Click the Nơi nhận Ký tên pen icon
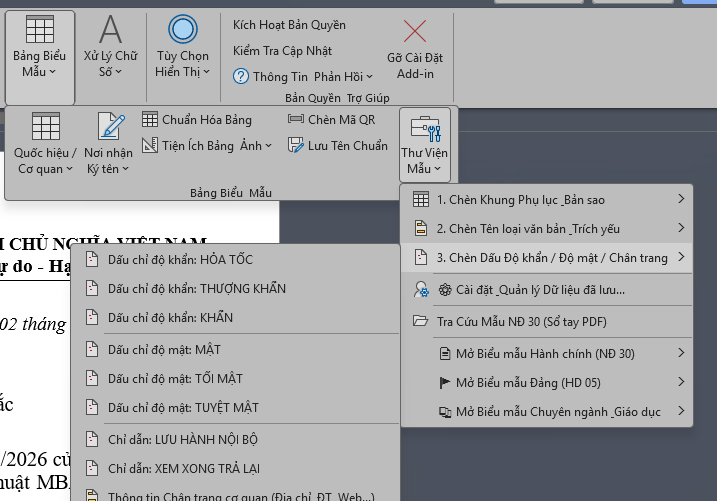 click(111, 126)
